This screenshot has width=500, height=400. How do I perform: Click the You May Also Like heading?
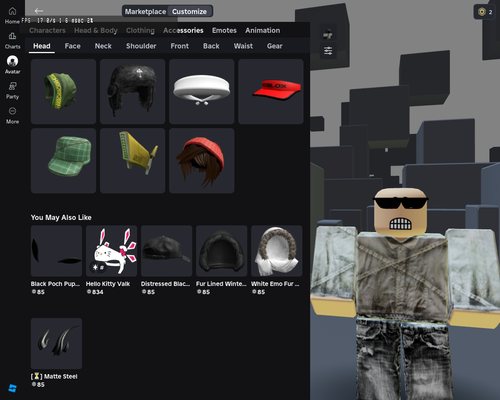pos(61,217)
